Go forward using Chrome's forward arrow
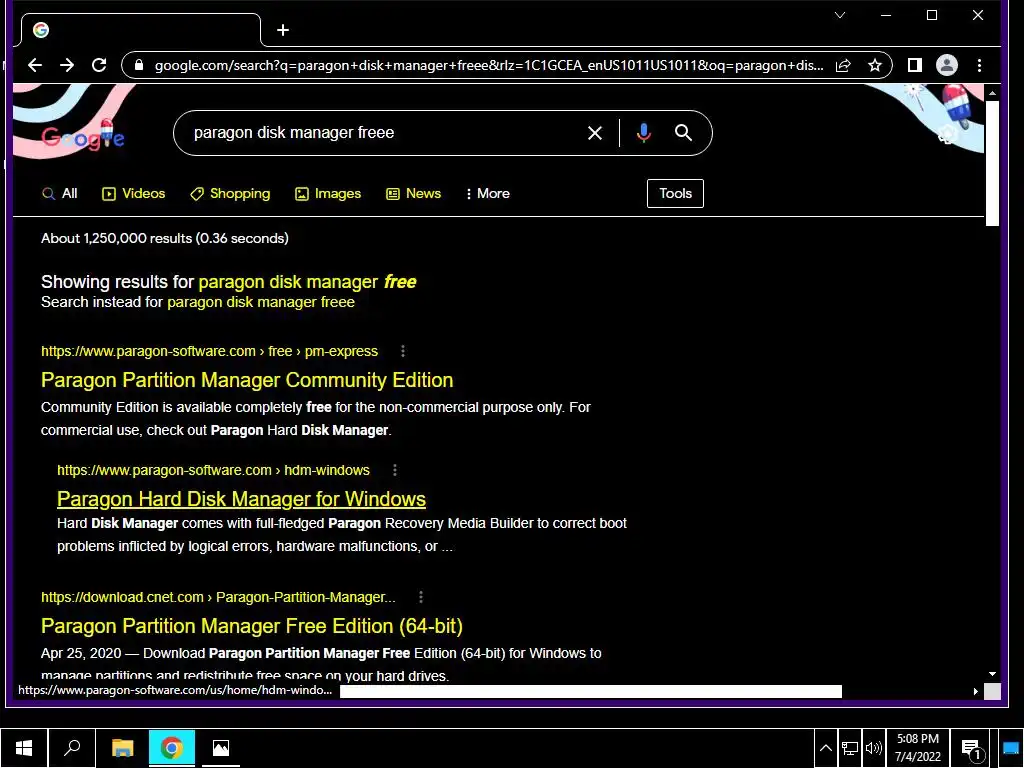This screenshot has height=768, width=1024. pyautogui.click(x=67, y=65)
